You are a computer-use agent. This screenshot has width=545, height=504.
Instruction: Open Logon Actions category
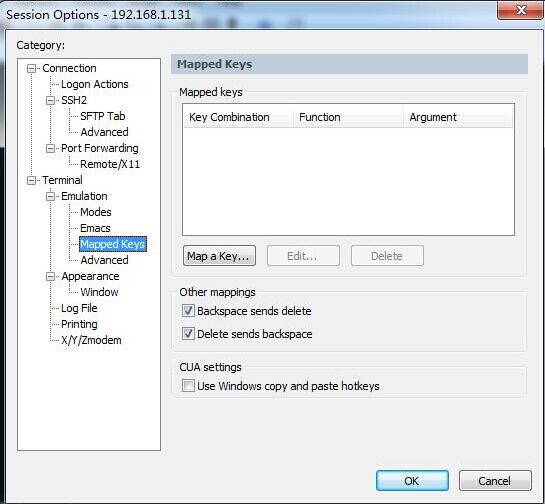tap(95, 84)
